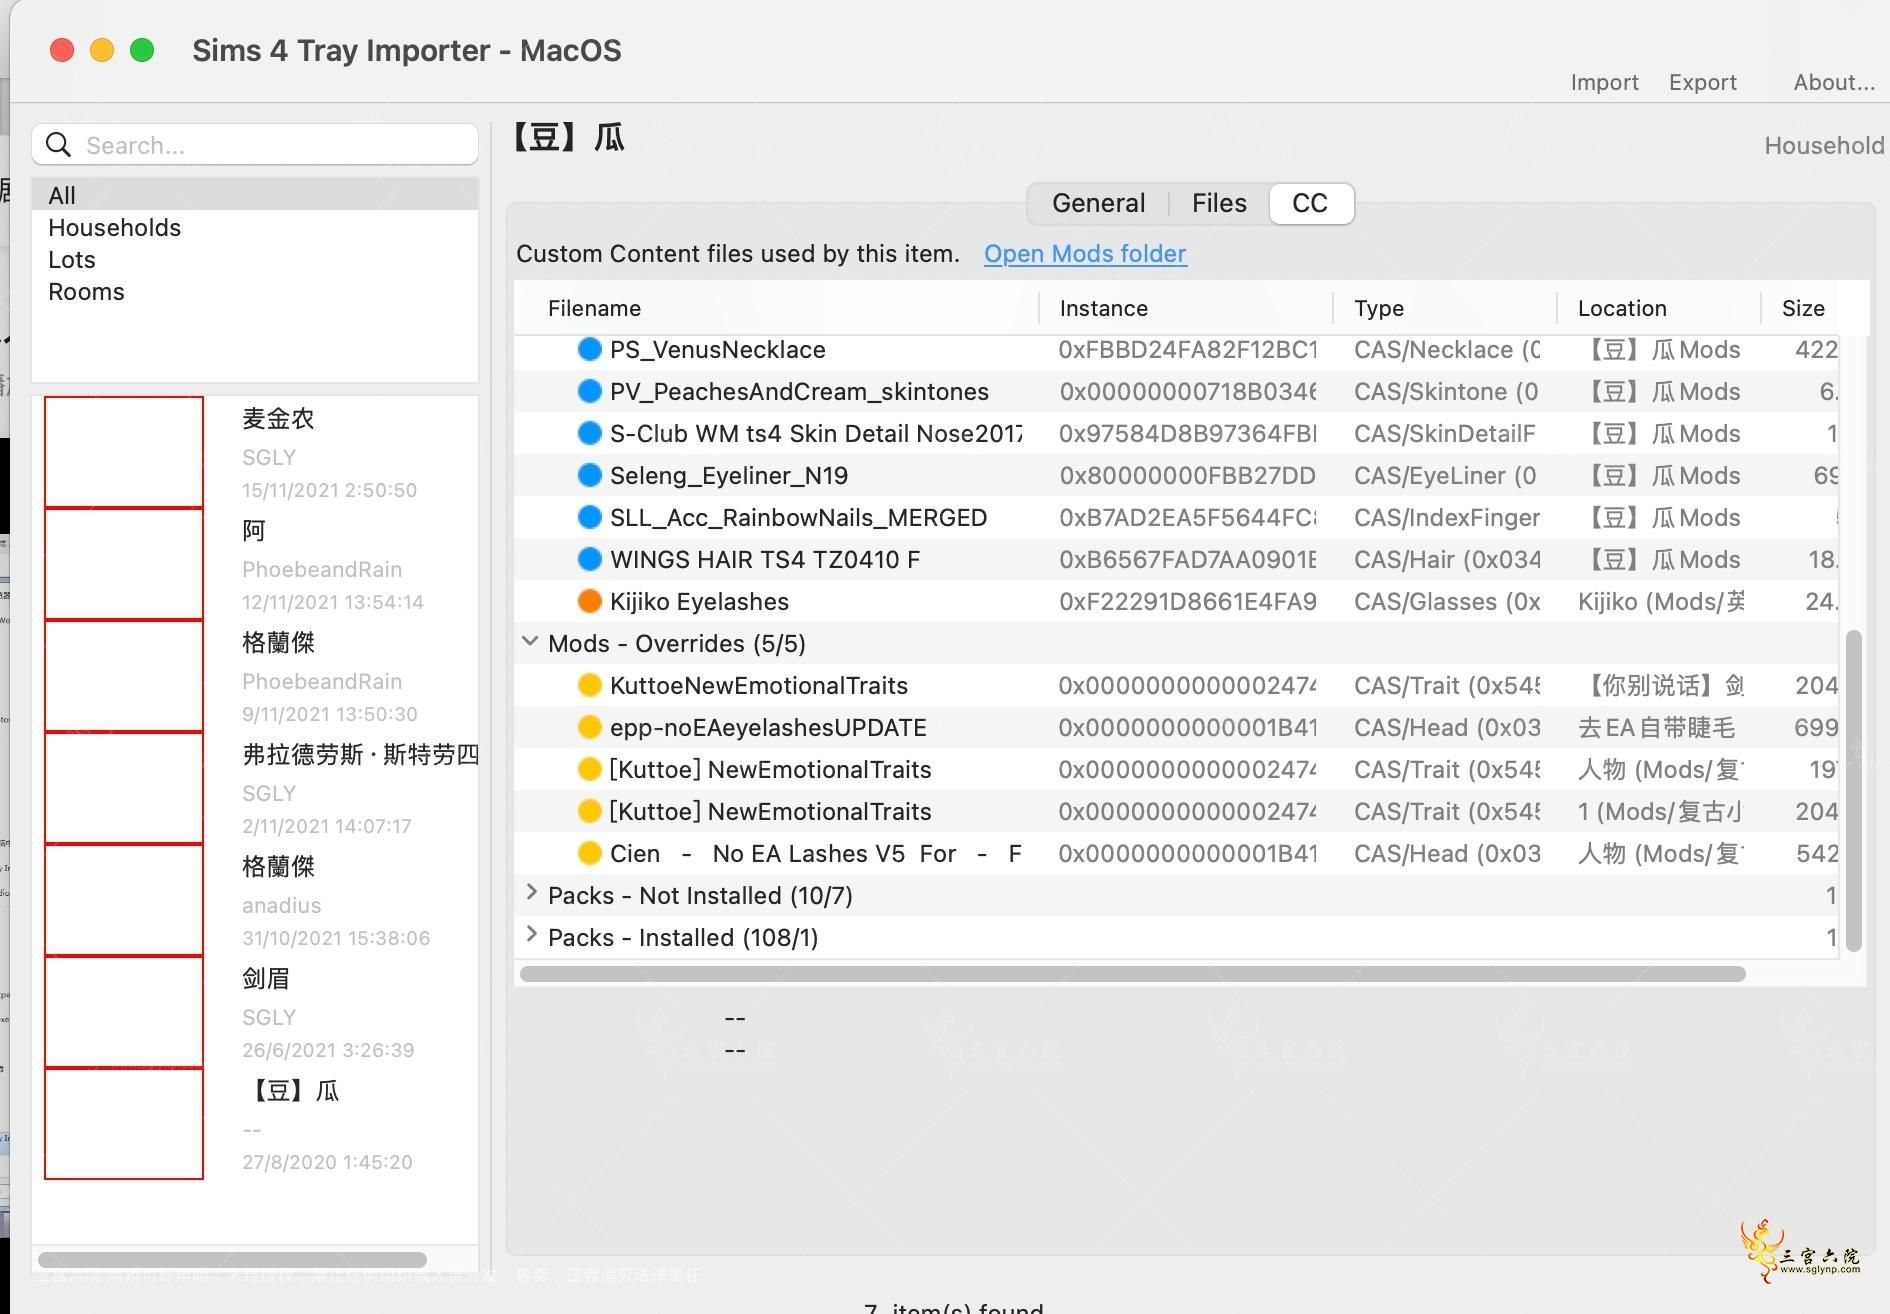Open the Export menu
The width and height of the screenshot is (1890, 1314).
click(1702, 82)
